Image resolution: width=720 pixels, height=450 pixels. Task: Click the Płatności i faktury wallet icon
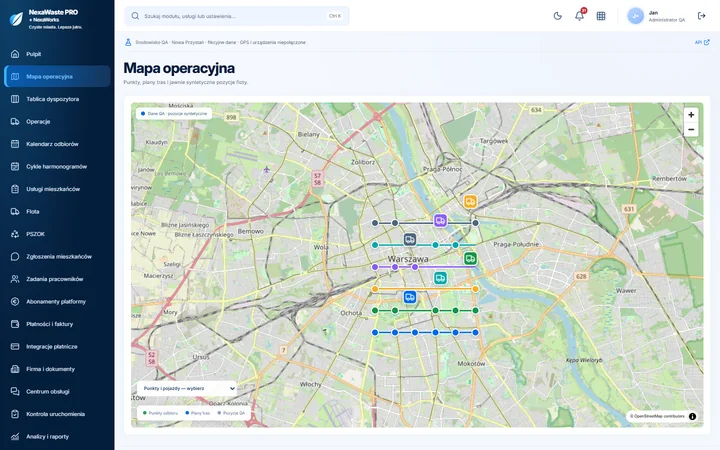(x=15, y=324)
